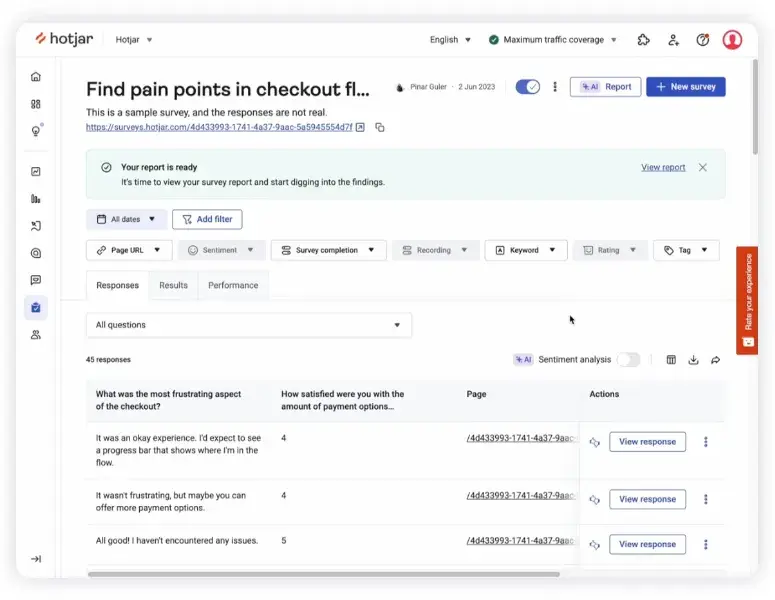Open the Rate your experience side tab
Viewport: 775px width, 600px height.
[x=747, y=300]
